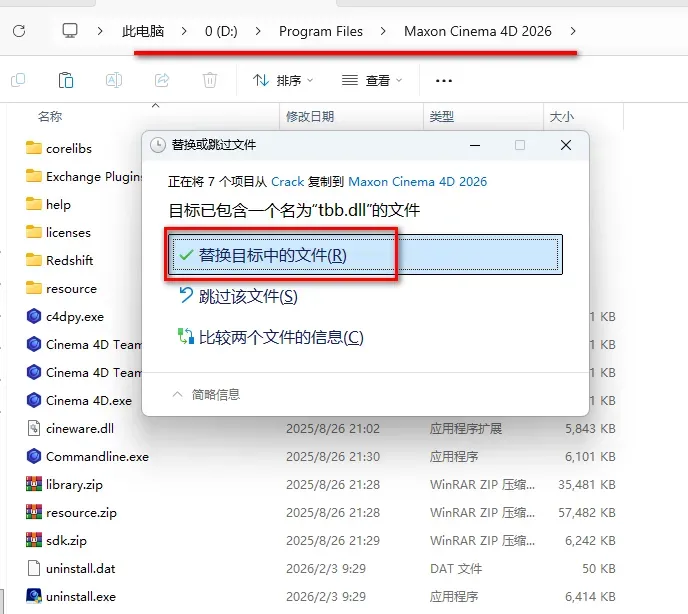
Task: Select the uninstall.dat file
Action: pyautogui.click(x=70, y=568)
